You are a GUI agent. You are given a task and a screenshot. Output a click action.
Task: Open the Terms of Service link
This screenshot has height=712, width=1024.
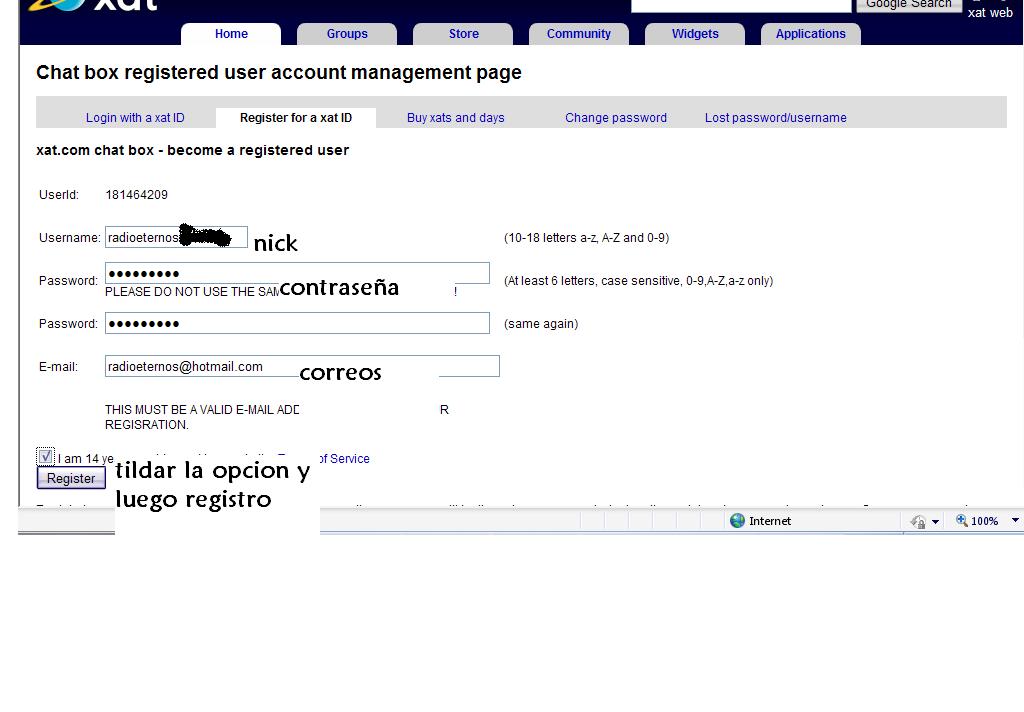[345, 459]
